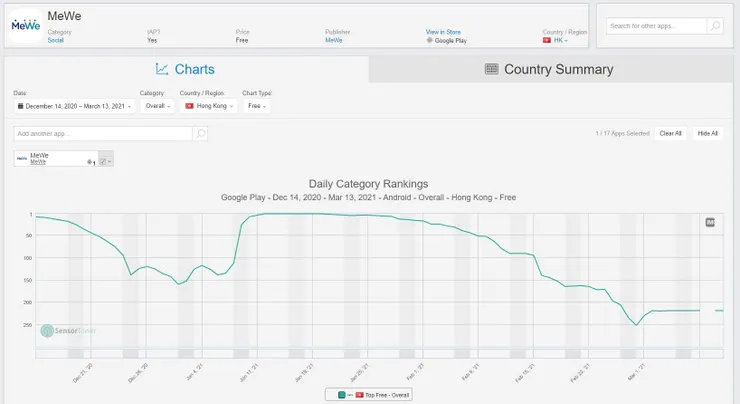Open the Category dropdown set to Overall
This screenshot has width=740, height=404.
155,105
